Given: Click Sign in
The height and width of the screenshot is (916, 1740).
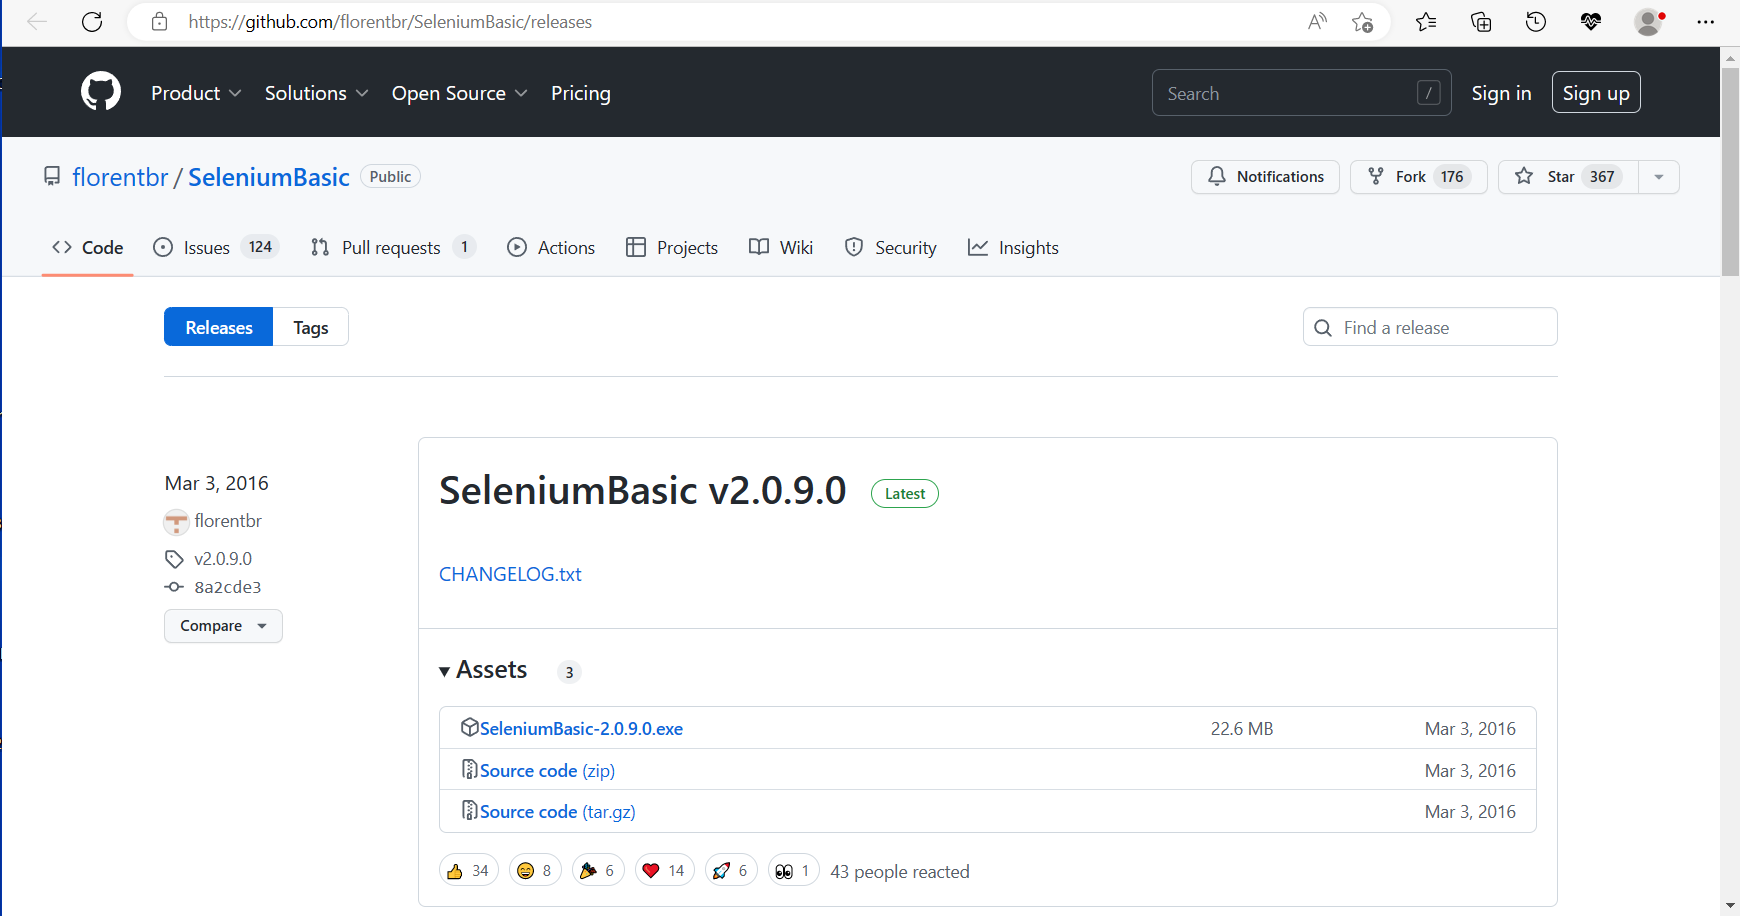Looking at the screenshot, I should (1501, 93).
